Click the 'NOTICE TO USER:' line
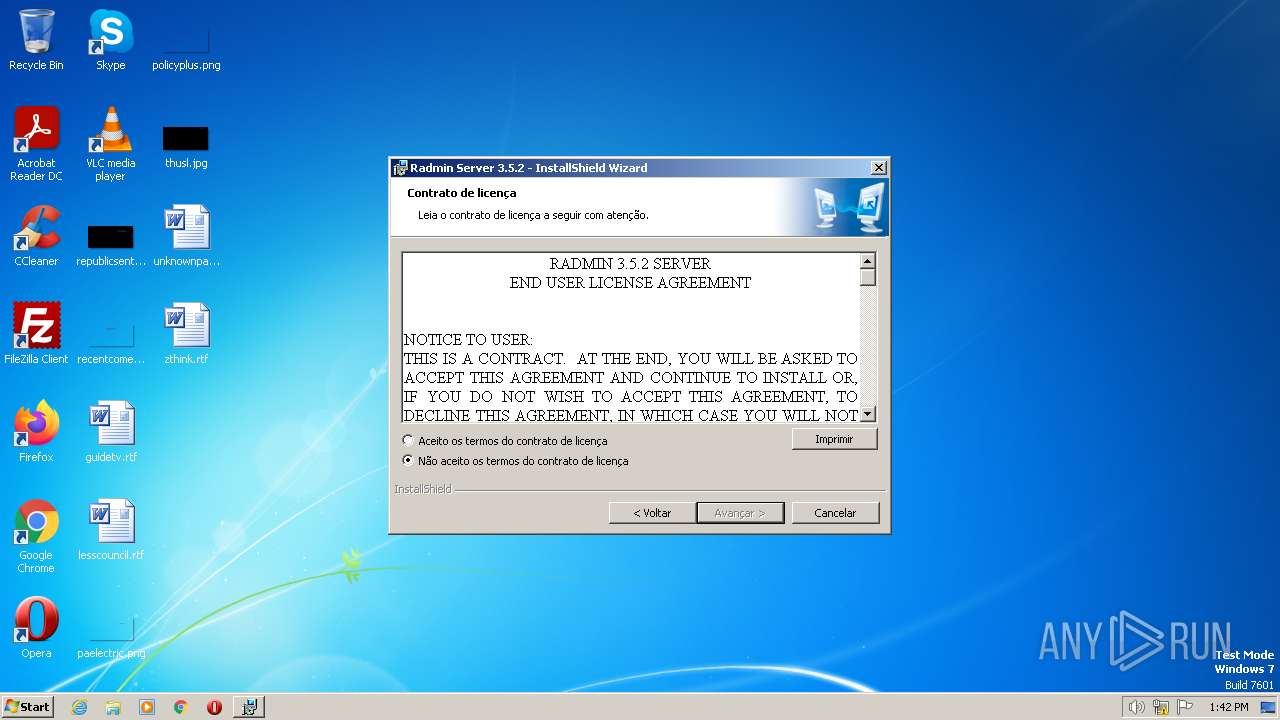Viewport: 1280px width, 720px height. pos(468,340)
